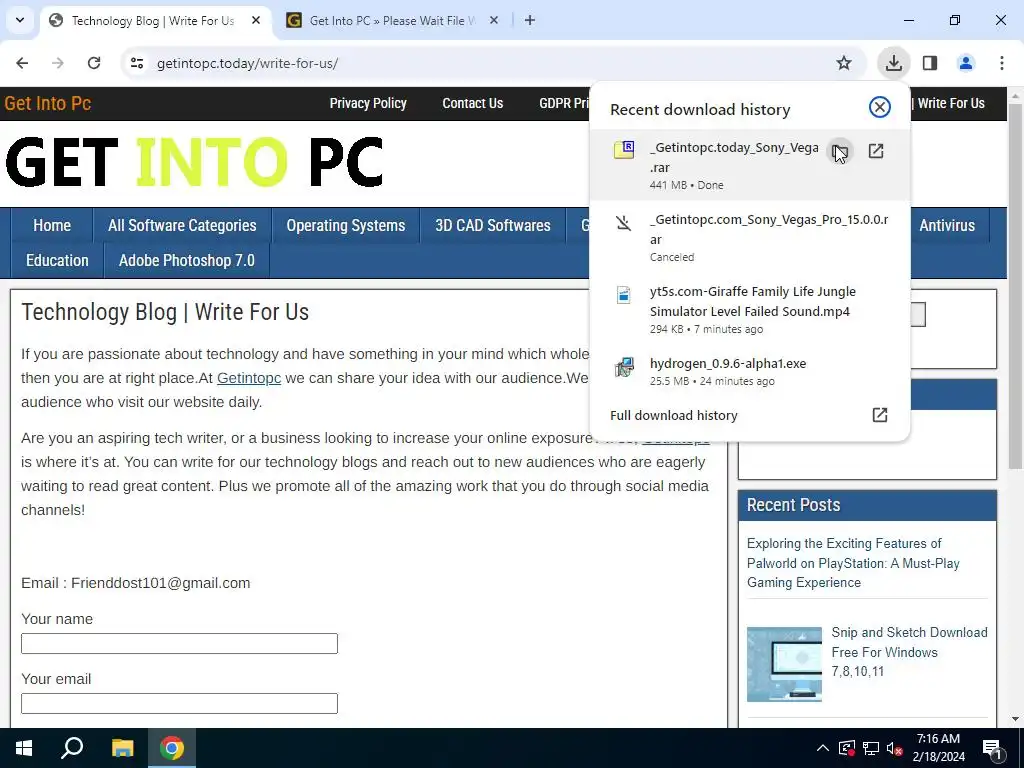This screenshot has height=768, width=1024.
Task: Open the Windows Start menu
Action: [x=24, y=748]
